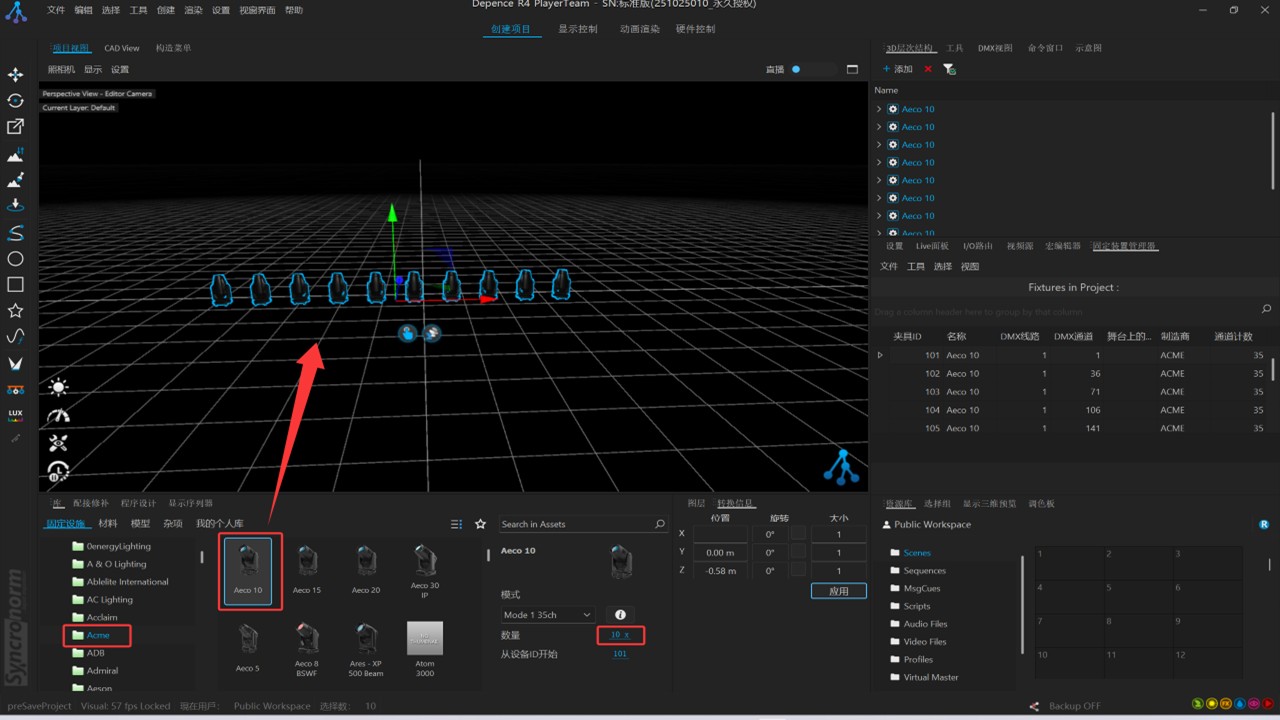
Task: Click the circle shape tool
Action: click(15, 259)
